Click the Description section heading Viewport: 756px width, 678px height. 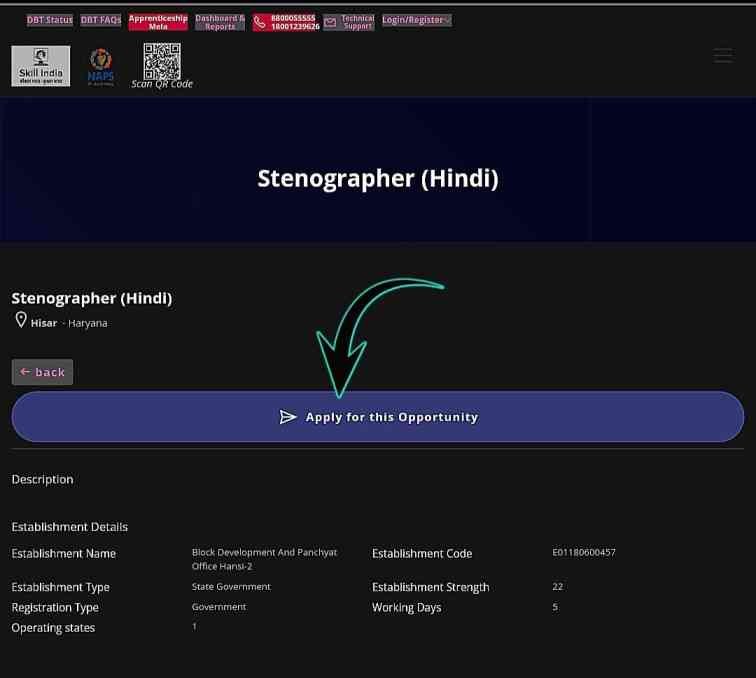42,480
